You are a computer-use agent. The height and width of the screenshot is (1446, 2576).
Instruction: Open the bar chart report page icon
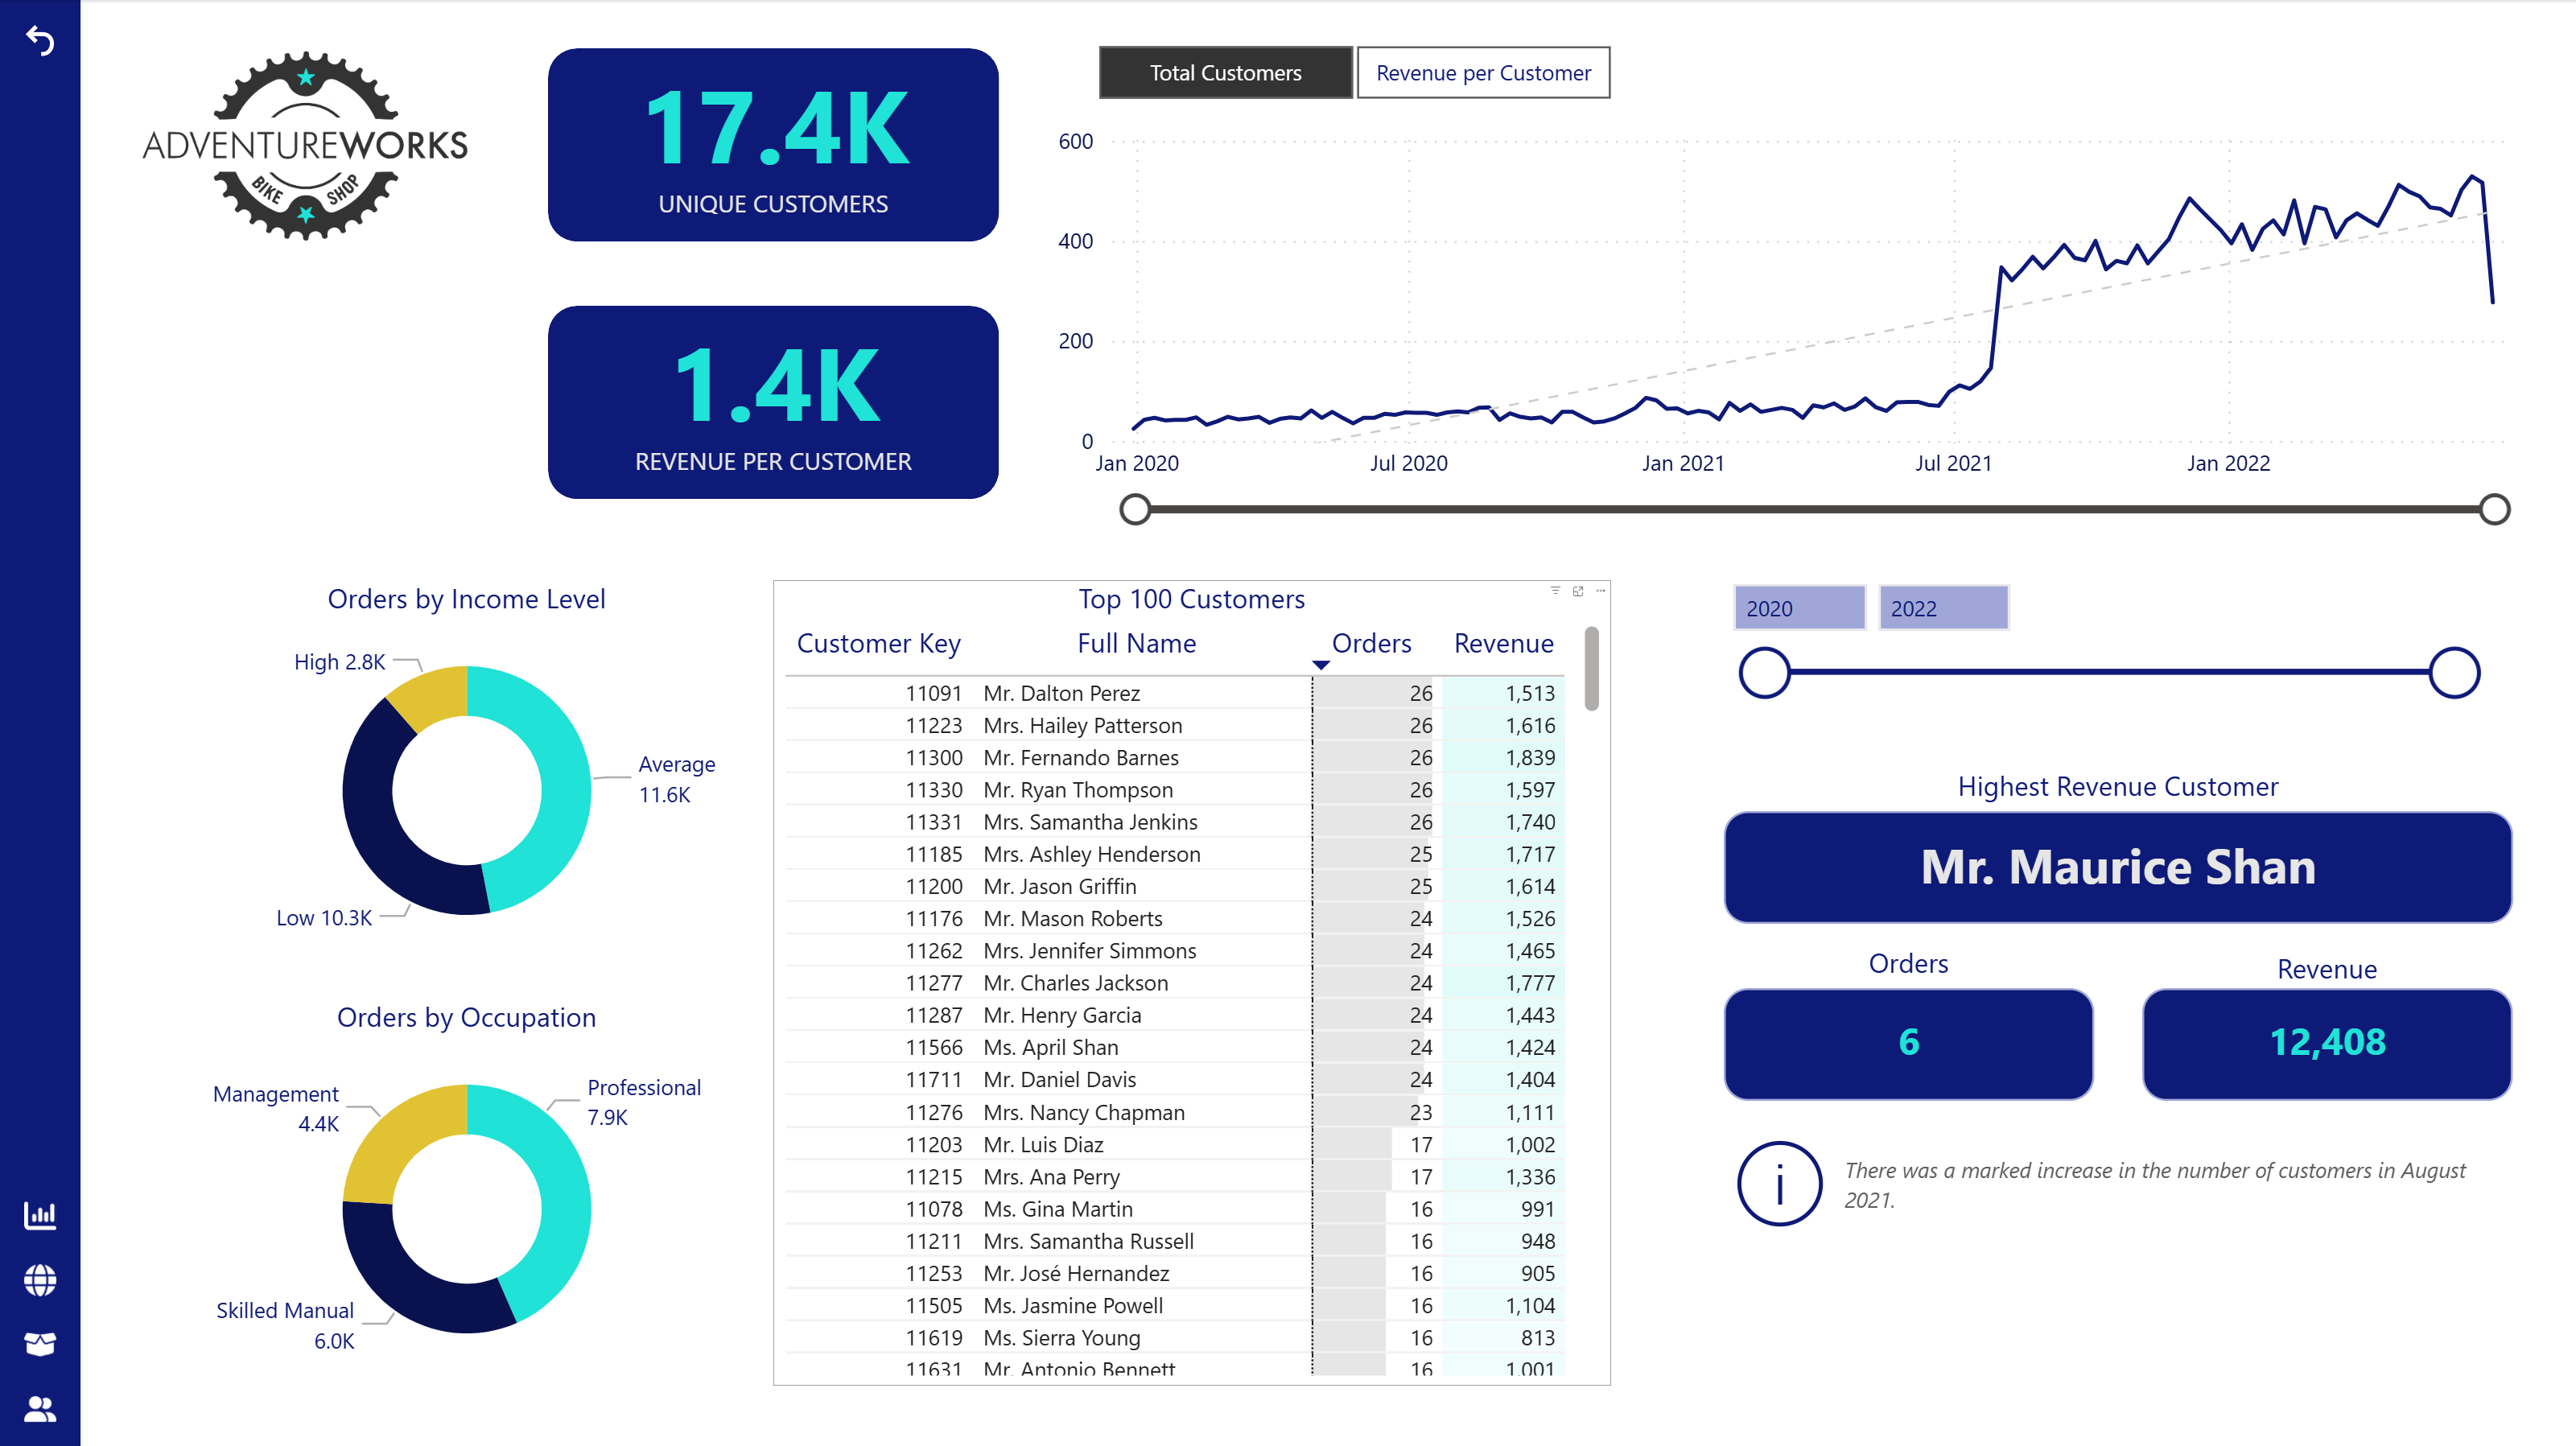click(40, 1215)
